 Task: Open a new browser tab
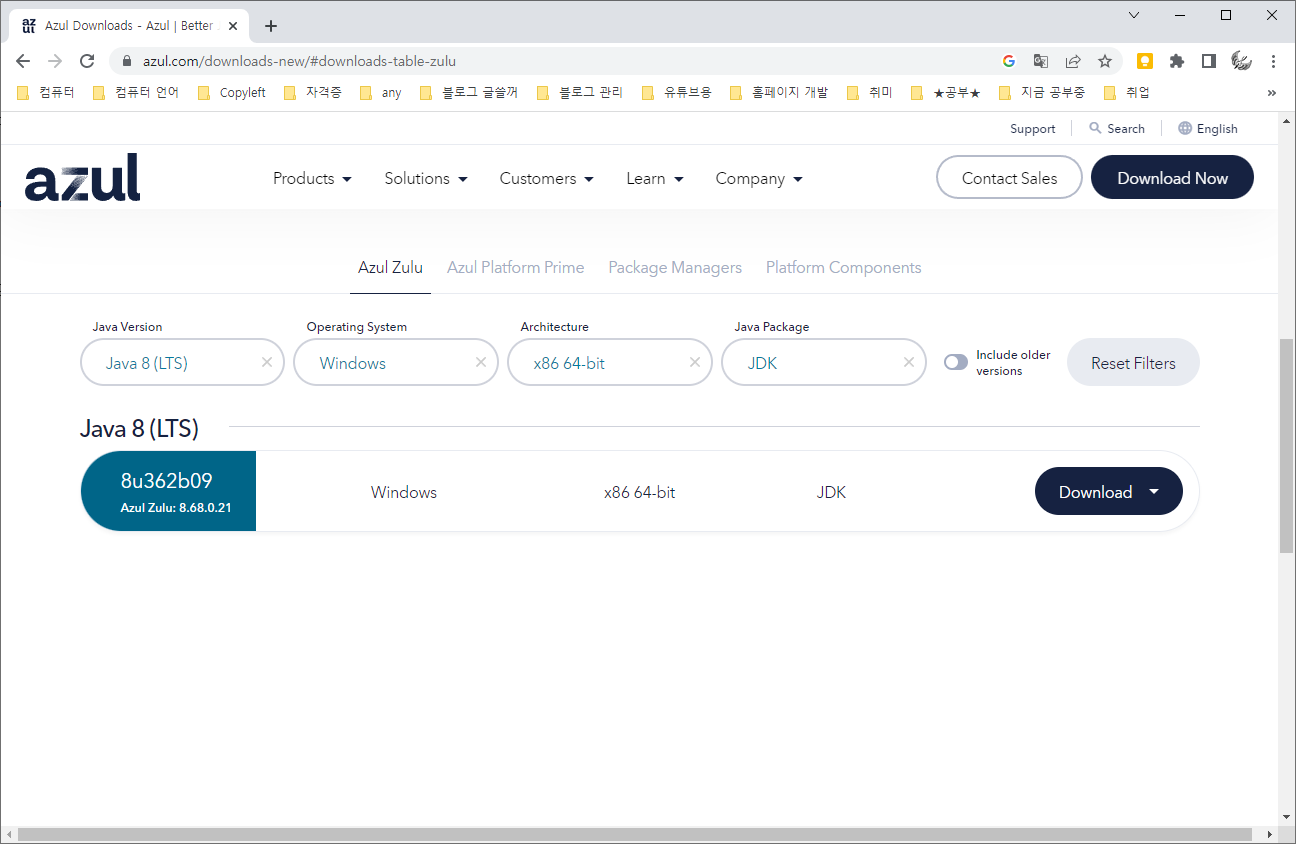pos(271,26)
